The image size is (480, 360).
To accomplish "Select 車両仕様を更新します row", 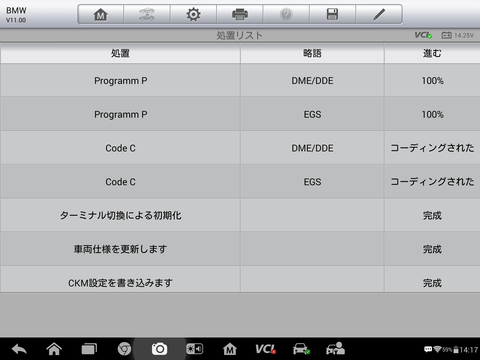I will [x=240, y=249].
